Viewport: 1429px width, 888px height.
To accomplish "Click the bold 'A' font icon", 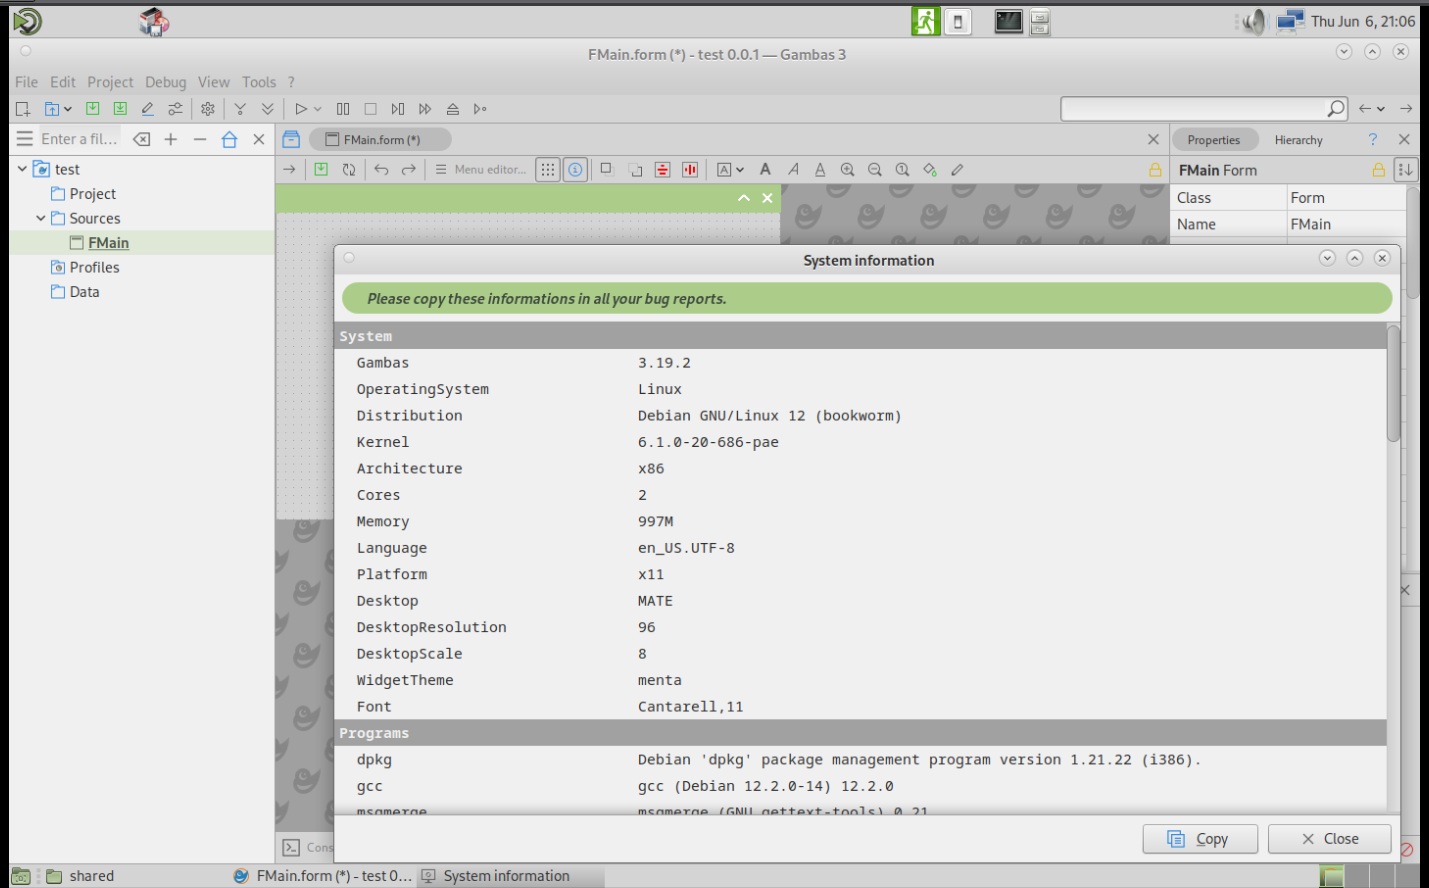I will (x=765, y=170).
